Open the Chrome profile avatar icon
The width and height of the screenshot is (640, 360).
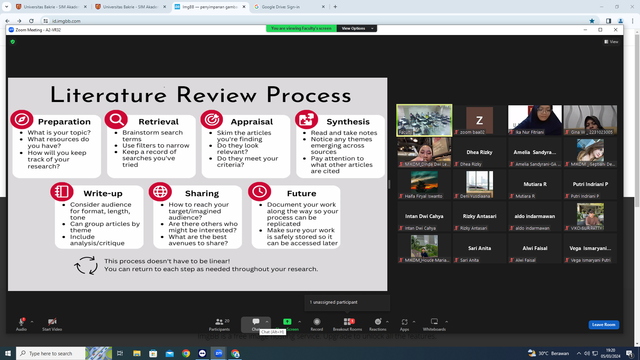click(x=620, y=21)
